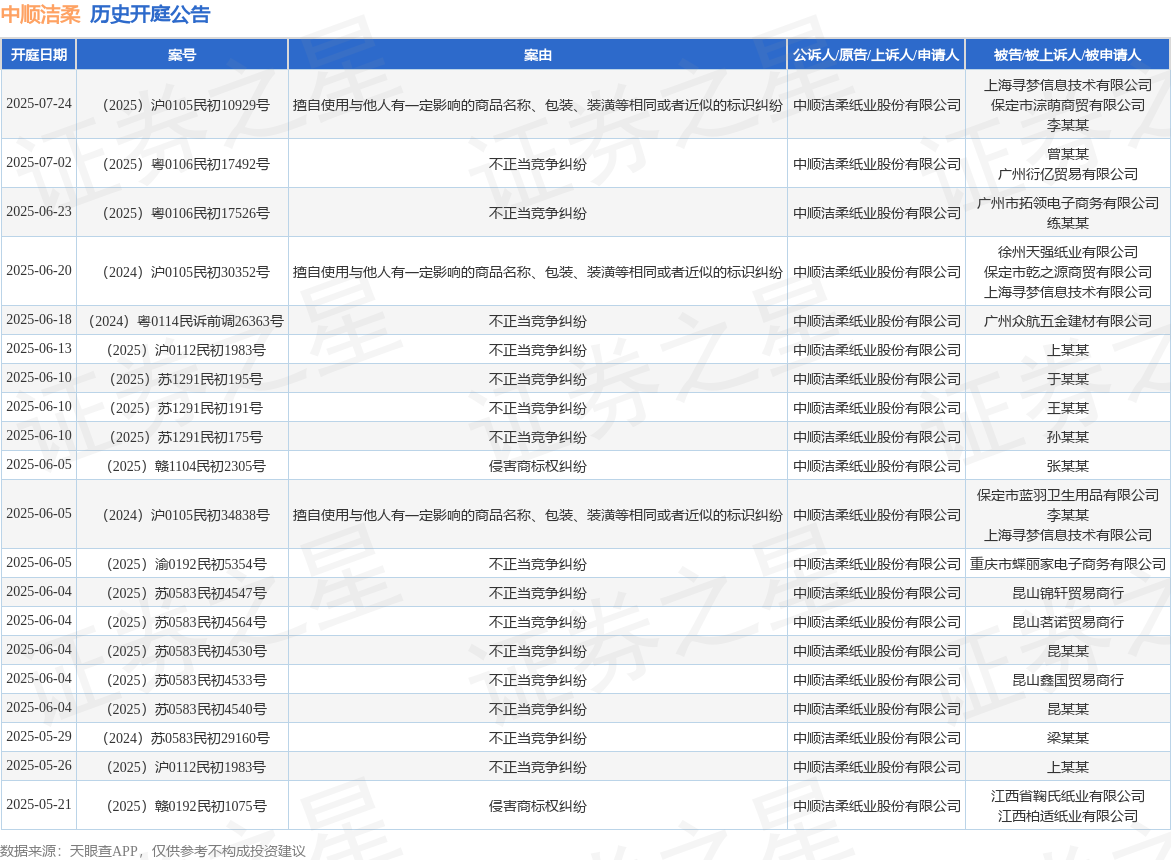Click date cell 2025-05-26

click(x=39, y=766)
